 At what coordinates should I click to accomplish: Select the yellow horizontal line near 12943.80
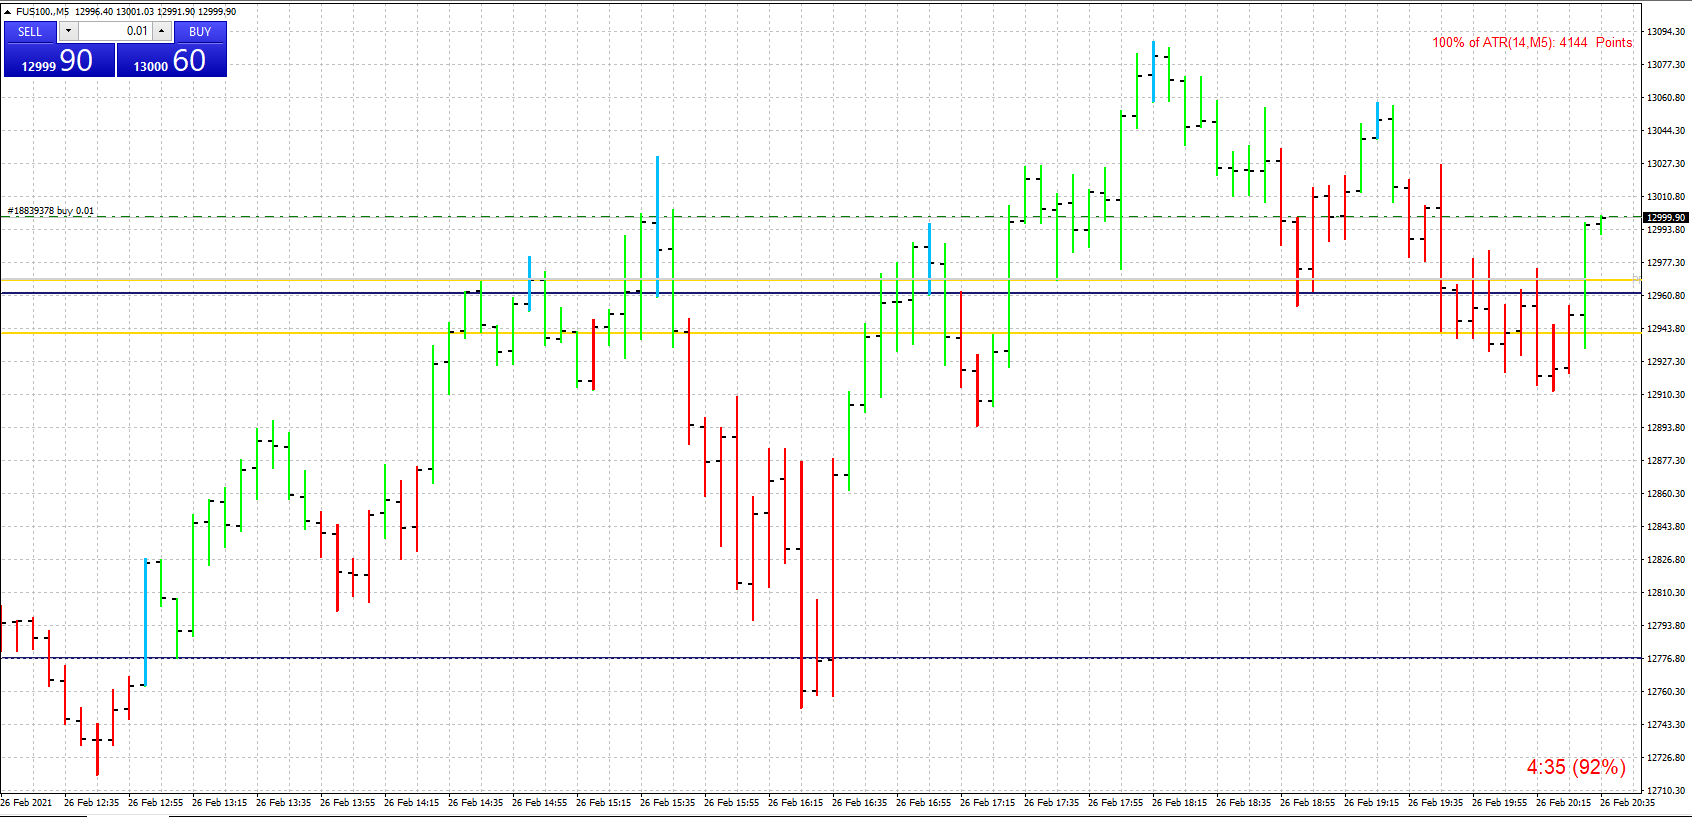point(820,332)
